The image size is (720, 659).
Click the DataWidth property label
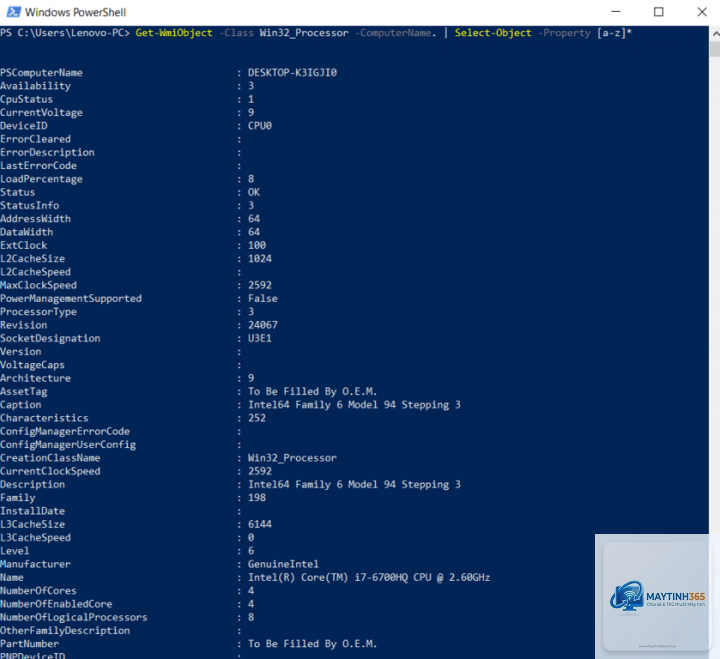click(x=27, y=232)
